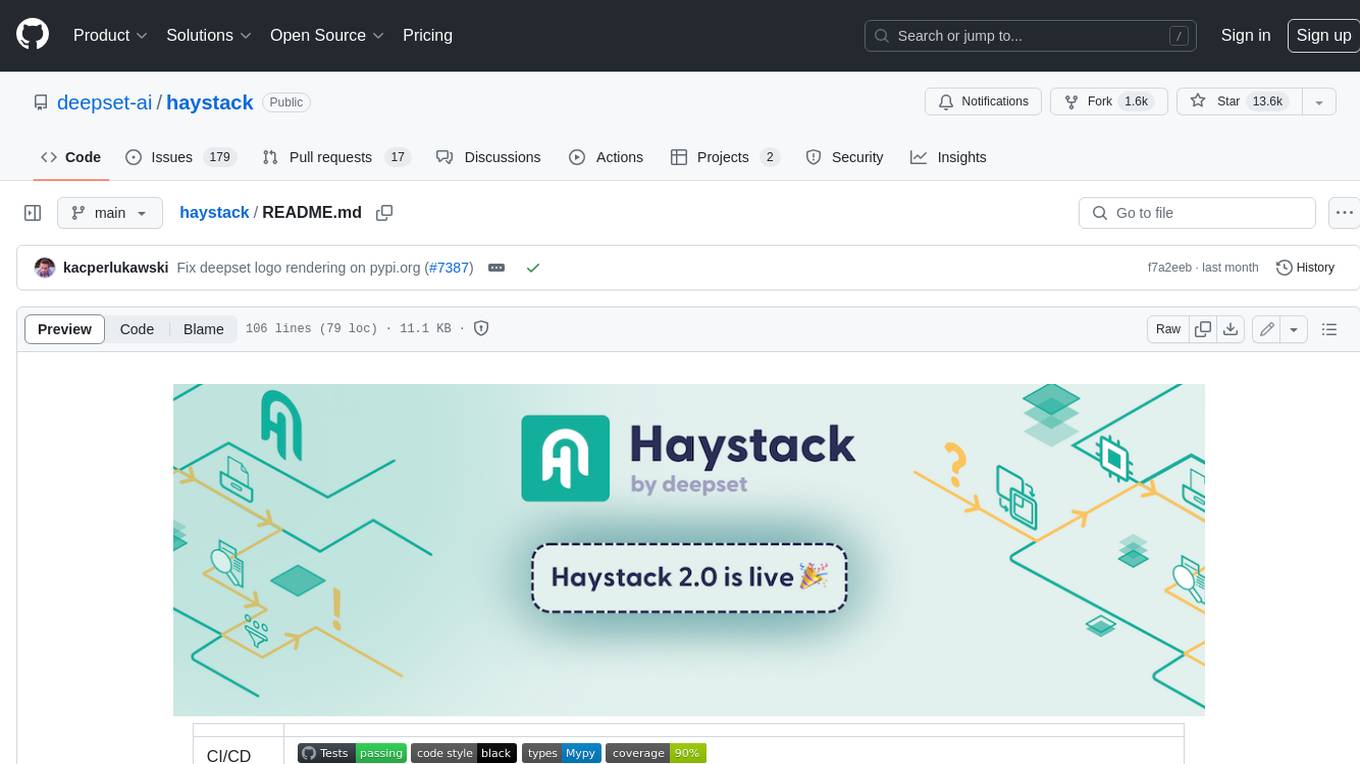View the file History
Image resolution: width=1360 pixels, height=764 pixels.
point(1305,268)
